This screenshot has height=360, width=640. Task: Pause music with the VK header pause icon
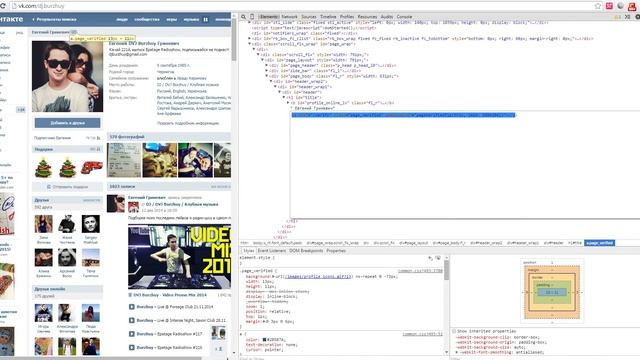click(x=206, y=19)
